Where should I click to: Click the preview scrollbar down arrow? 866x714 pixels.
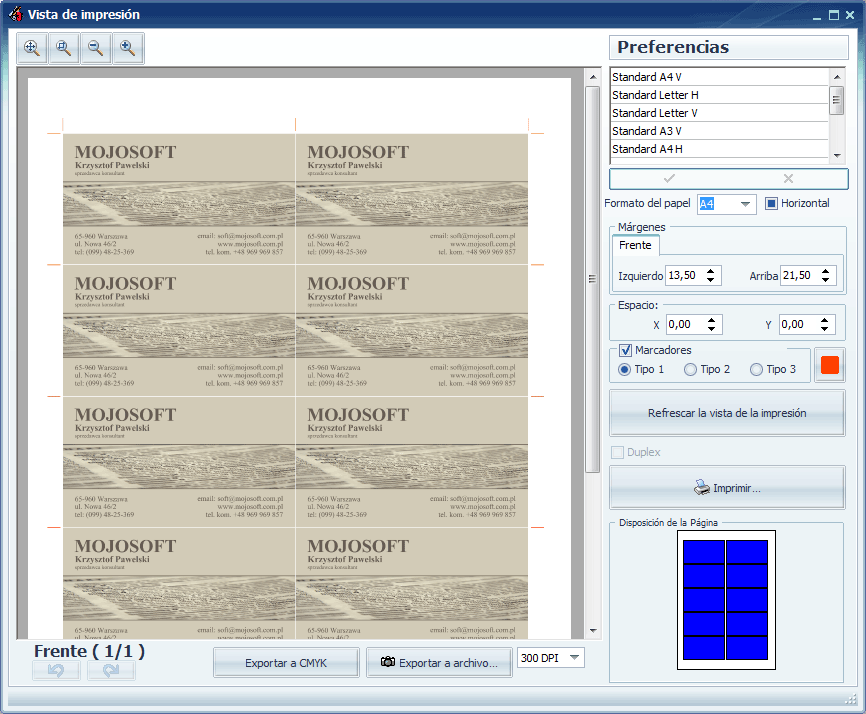tap(593, 630)
